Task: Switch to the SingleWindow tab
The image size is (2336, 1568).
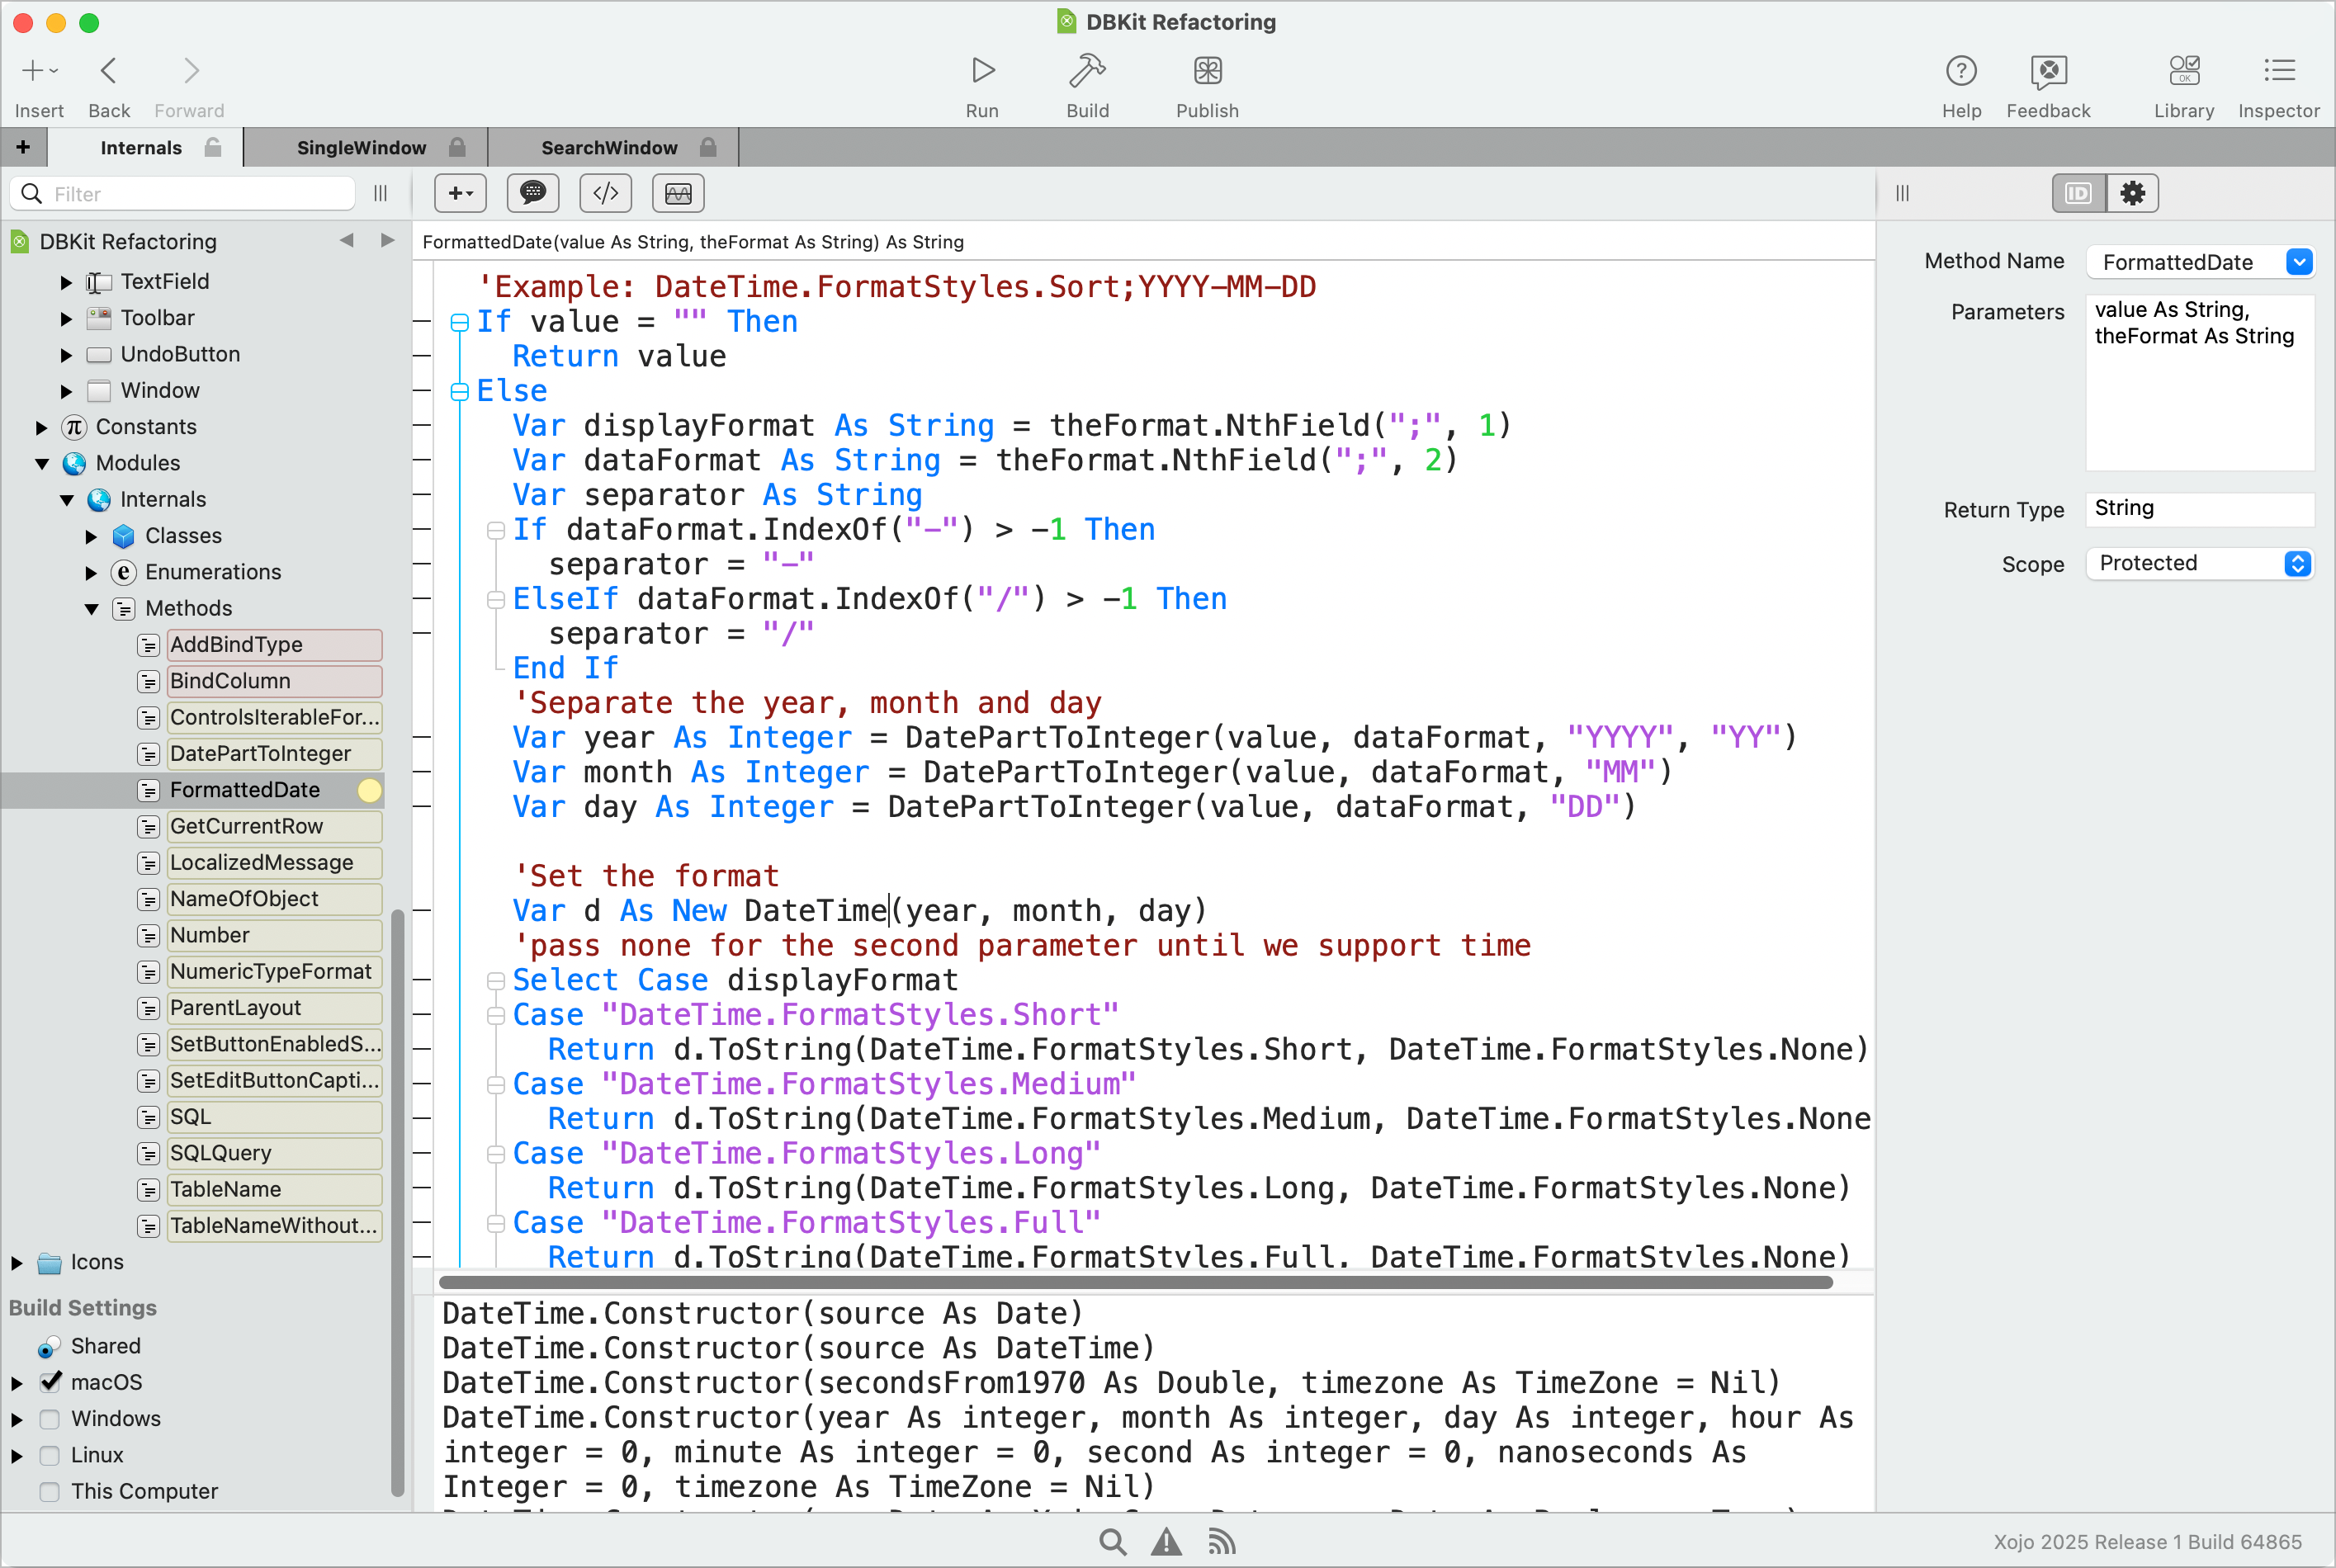Action: [361, 148]
